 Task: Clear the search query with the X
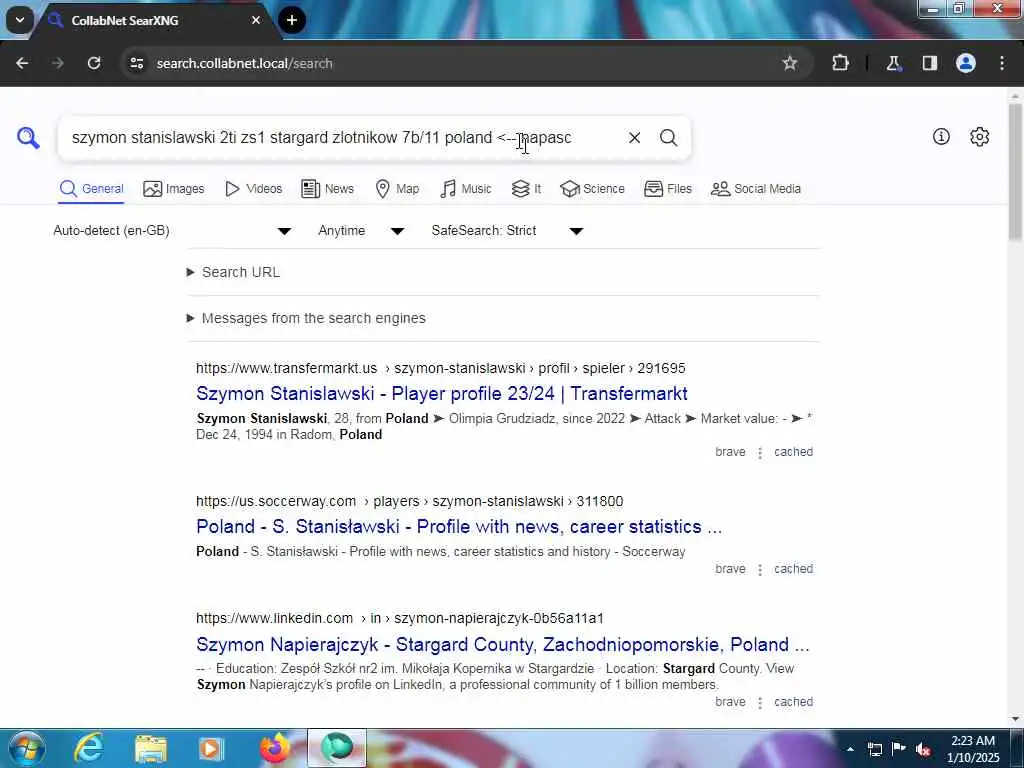point(634,138)
